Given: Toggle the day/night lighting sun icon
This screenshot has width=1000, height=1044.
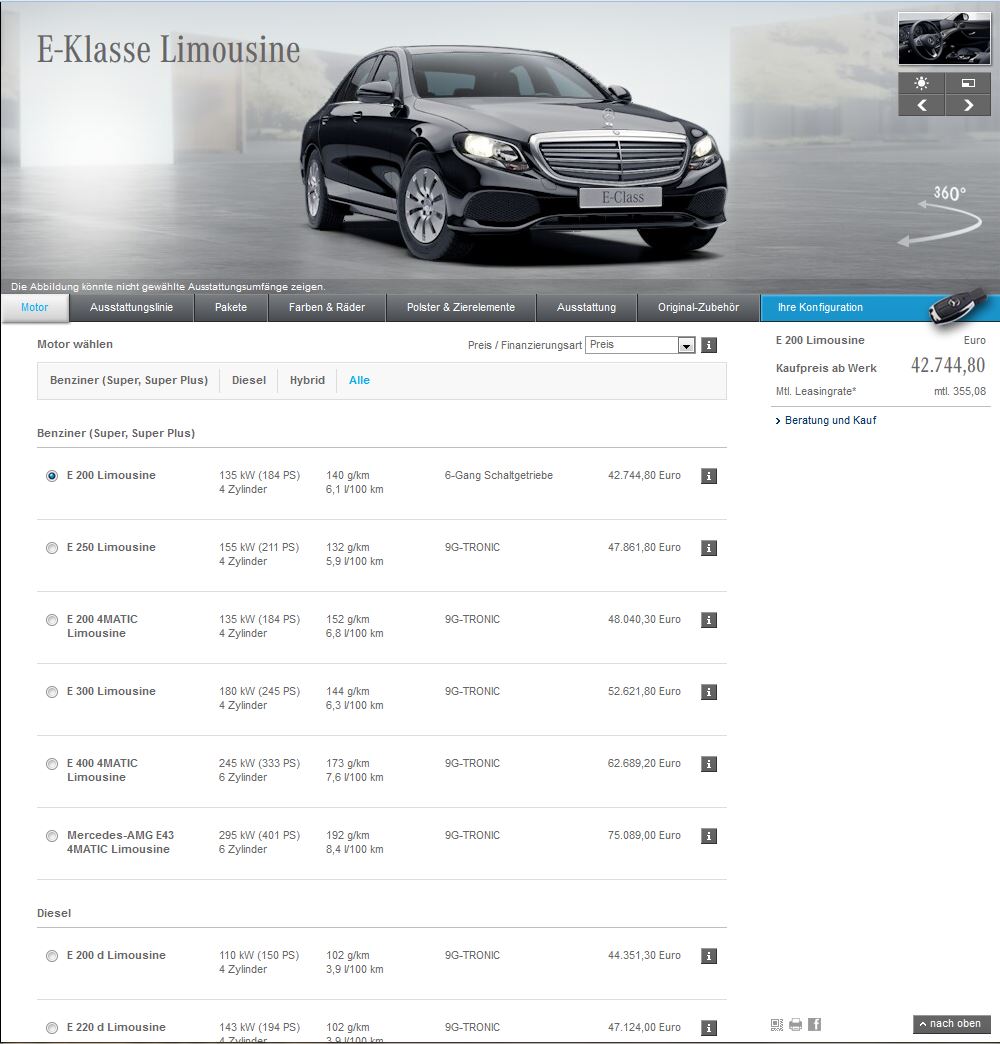Looking at the screenshot, I should point(921,83).
